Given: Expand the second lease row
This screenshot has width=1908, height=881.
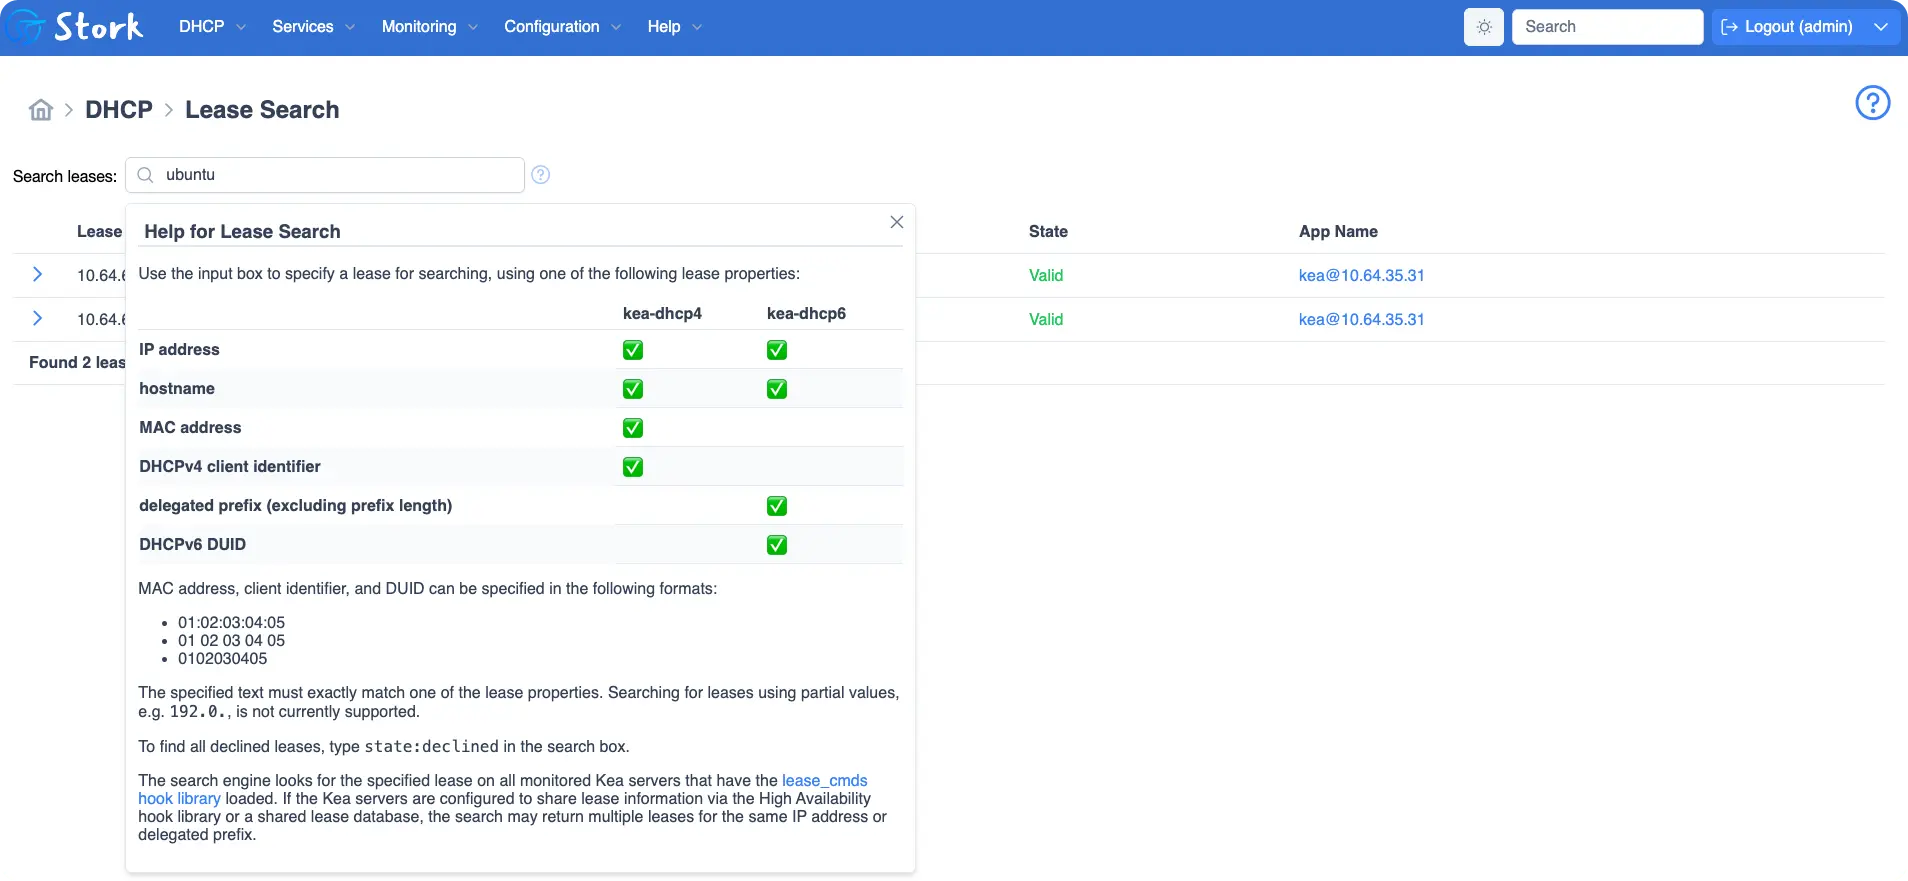Looking at the screenshot, I should (x=37, y=319).
